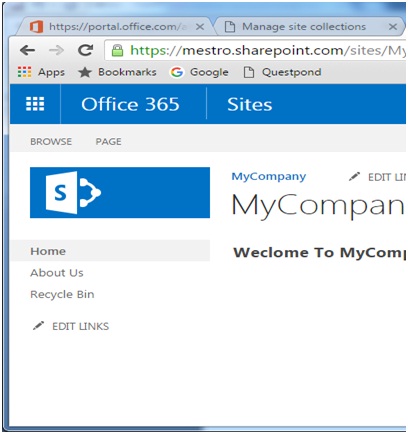Click the address bar URL field

click(255, 51)
